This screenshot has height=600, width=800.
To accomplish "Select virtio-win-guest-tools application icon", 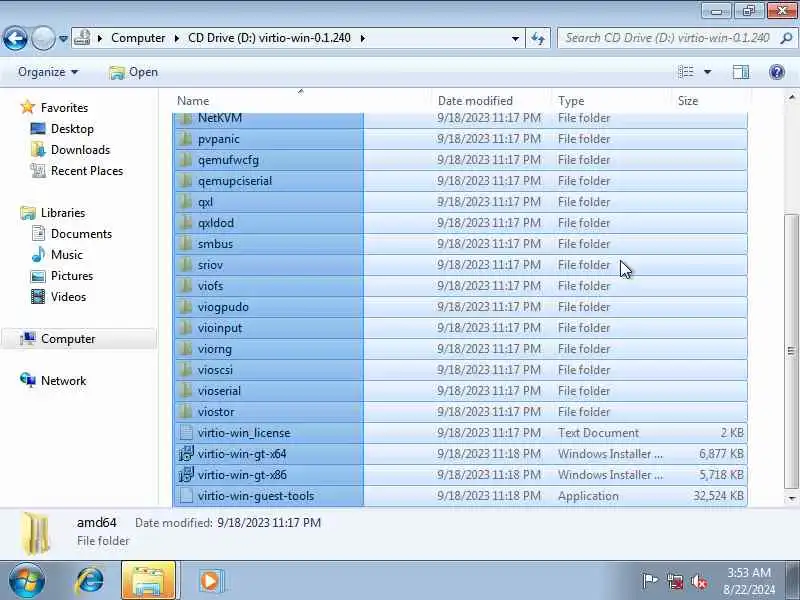I will tap(186, 495).
